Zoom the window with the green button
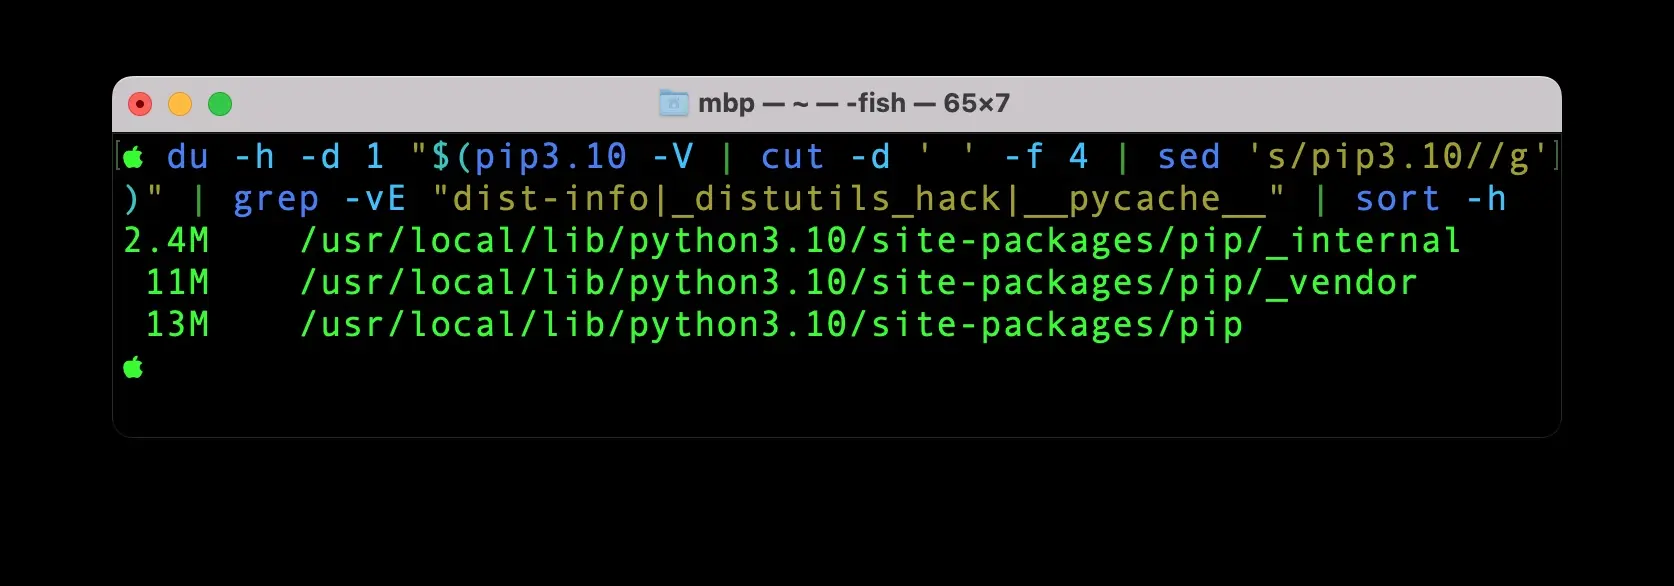This screenshot has width=1674, height=586. (220, 104)
